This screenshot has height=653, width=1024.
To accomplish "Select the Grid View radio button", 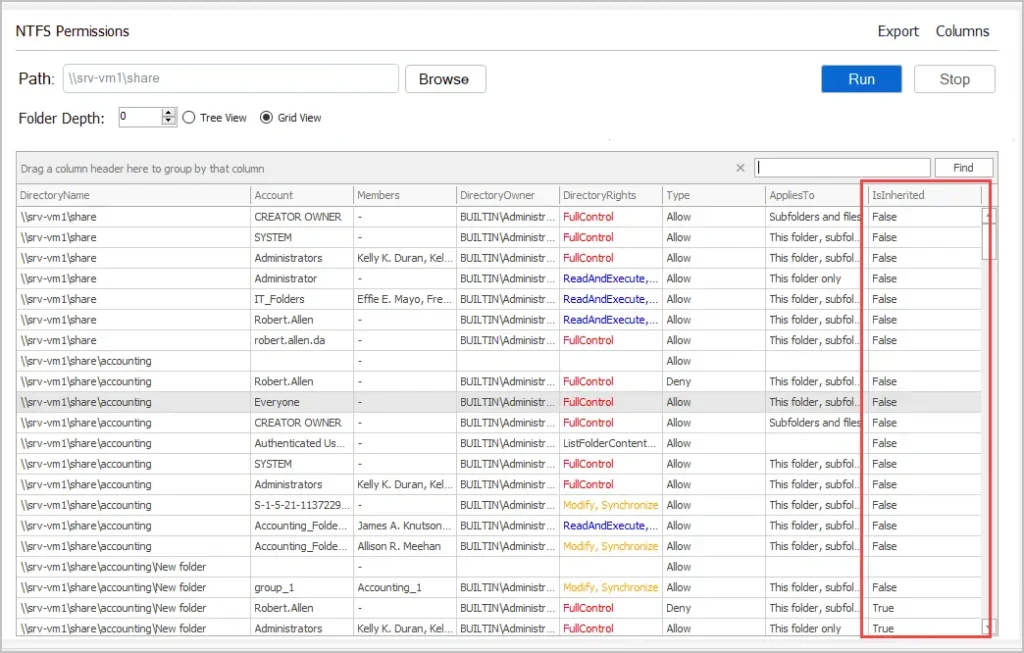I will click(266, 118).
